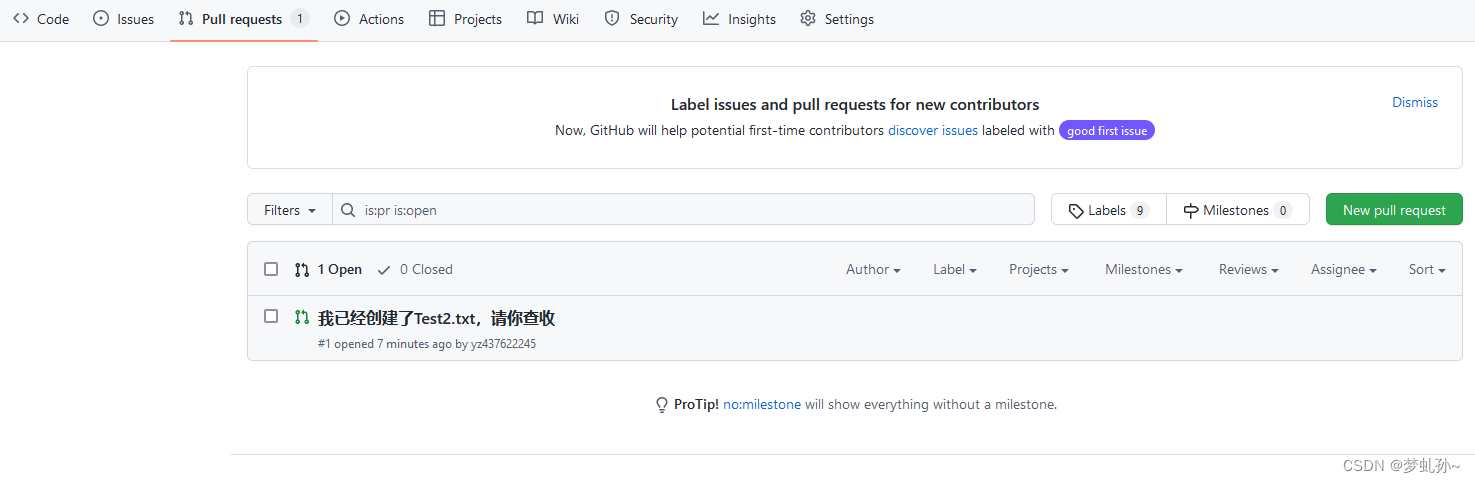Go to the Issues tab
The width and height of the screenshot is (1475, 483).
click(123, 19)
